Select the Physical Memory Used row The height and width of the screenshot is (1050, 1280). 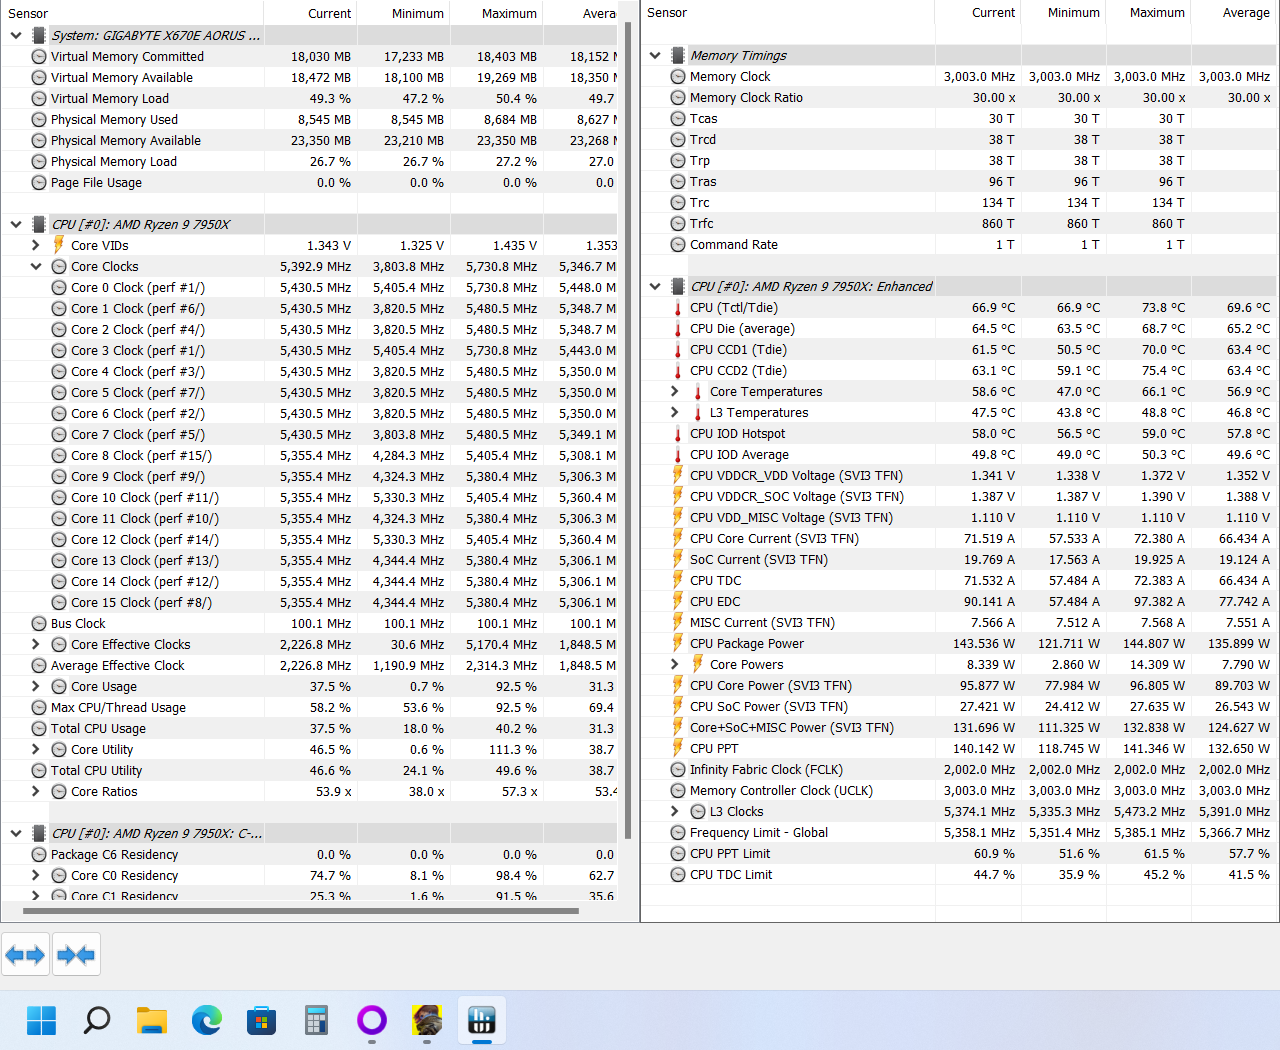309,120
